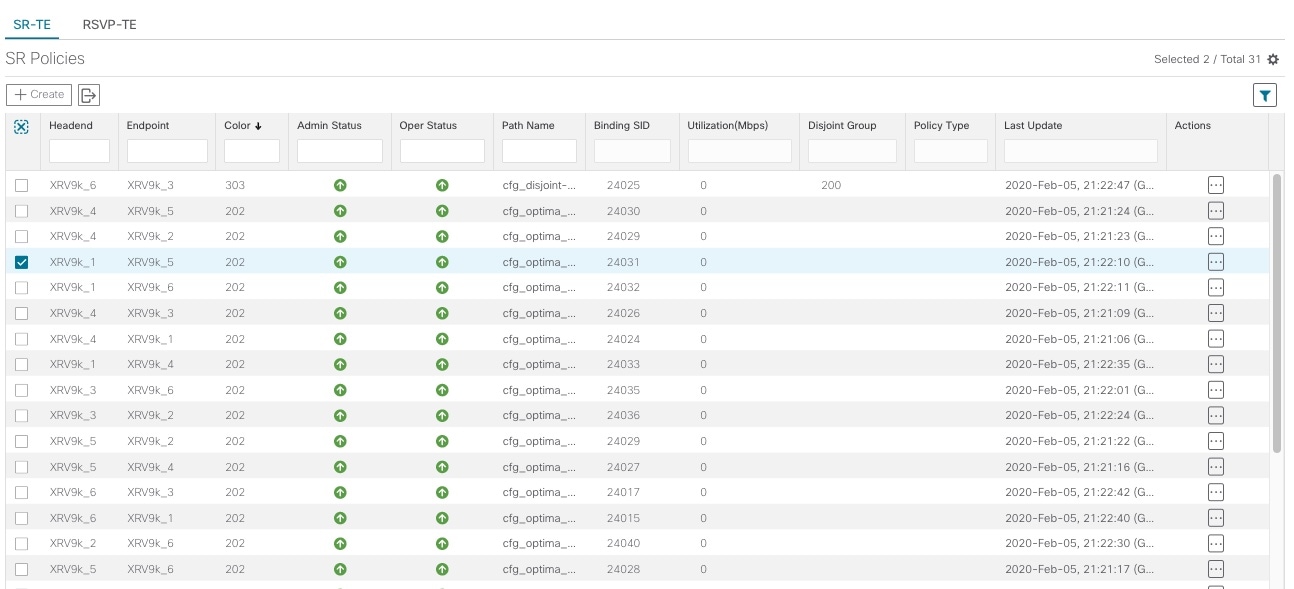Screen dimensions: 1294x589
Task: Select checkbox for XRV9k_6 to XRV9k_3 color 303
Action: (x=22, y=185)
